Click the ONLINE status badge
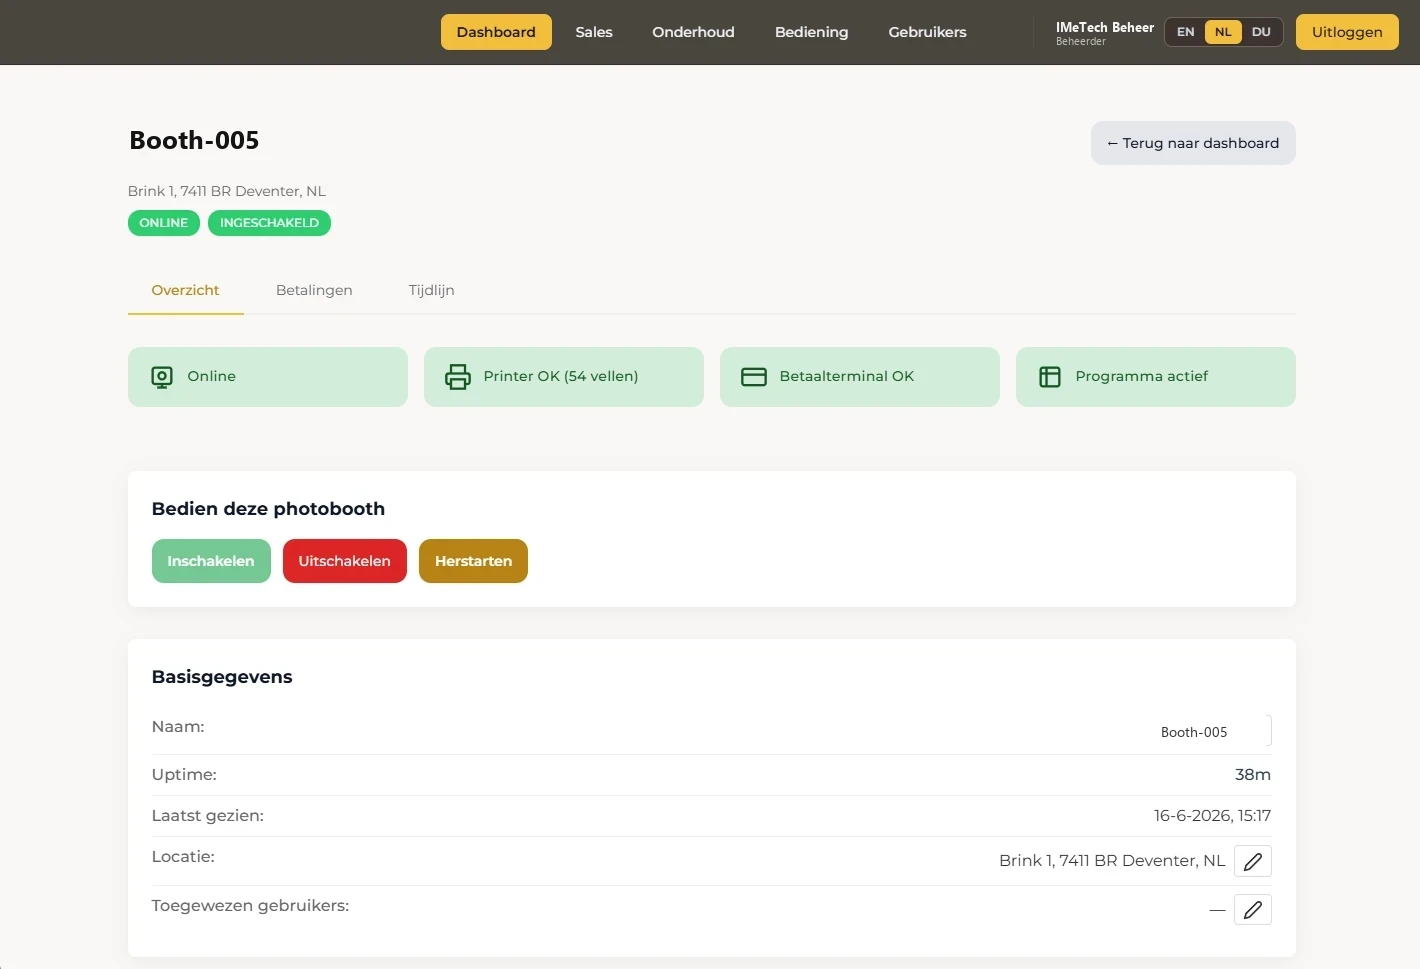The image size is (1420, 969). tap(164, 223)
